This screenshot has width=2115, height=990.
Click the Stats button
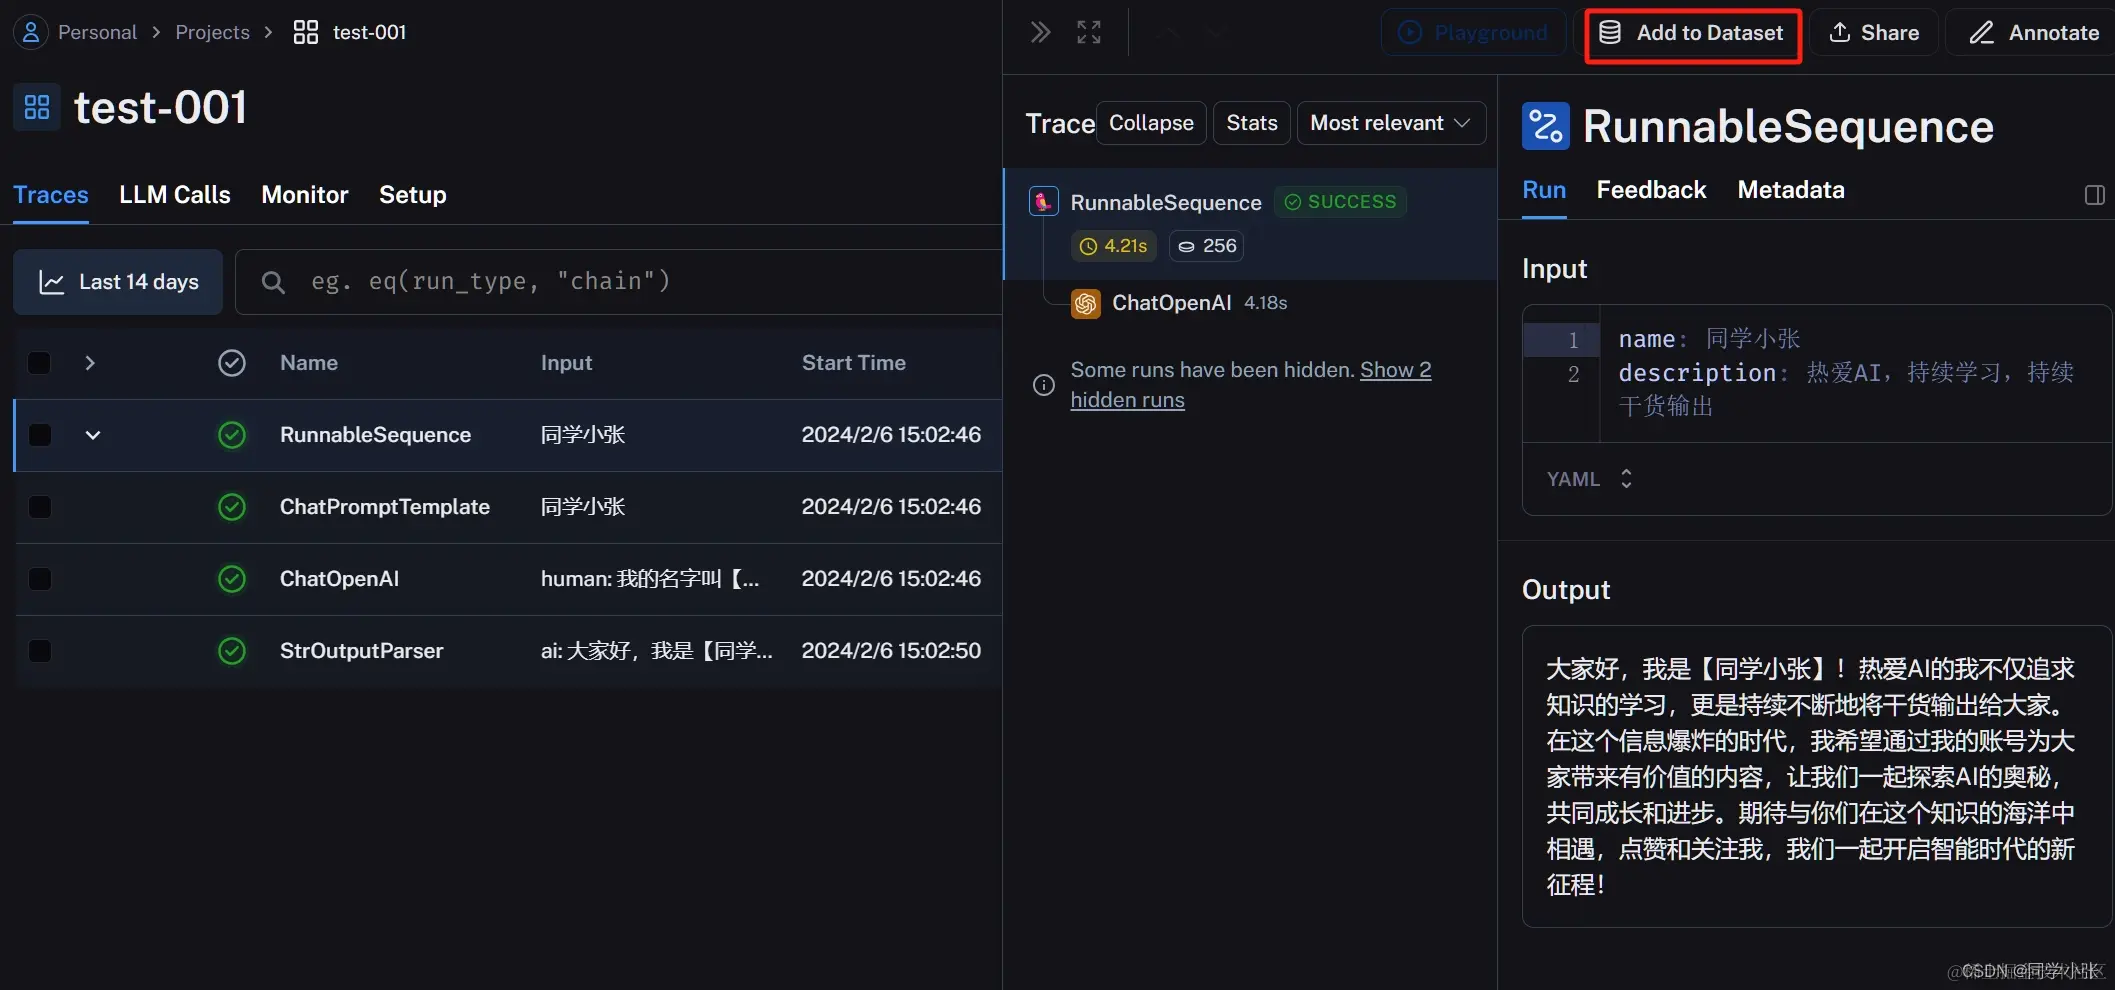1252,123
